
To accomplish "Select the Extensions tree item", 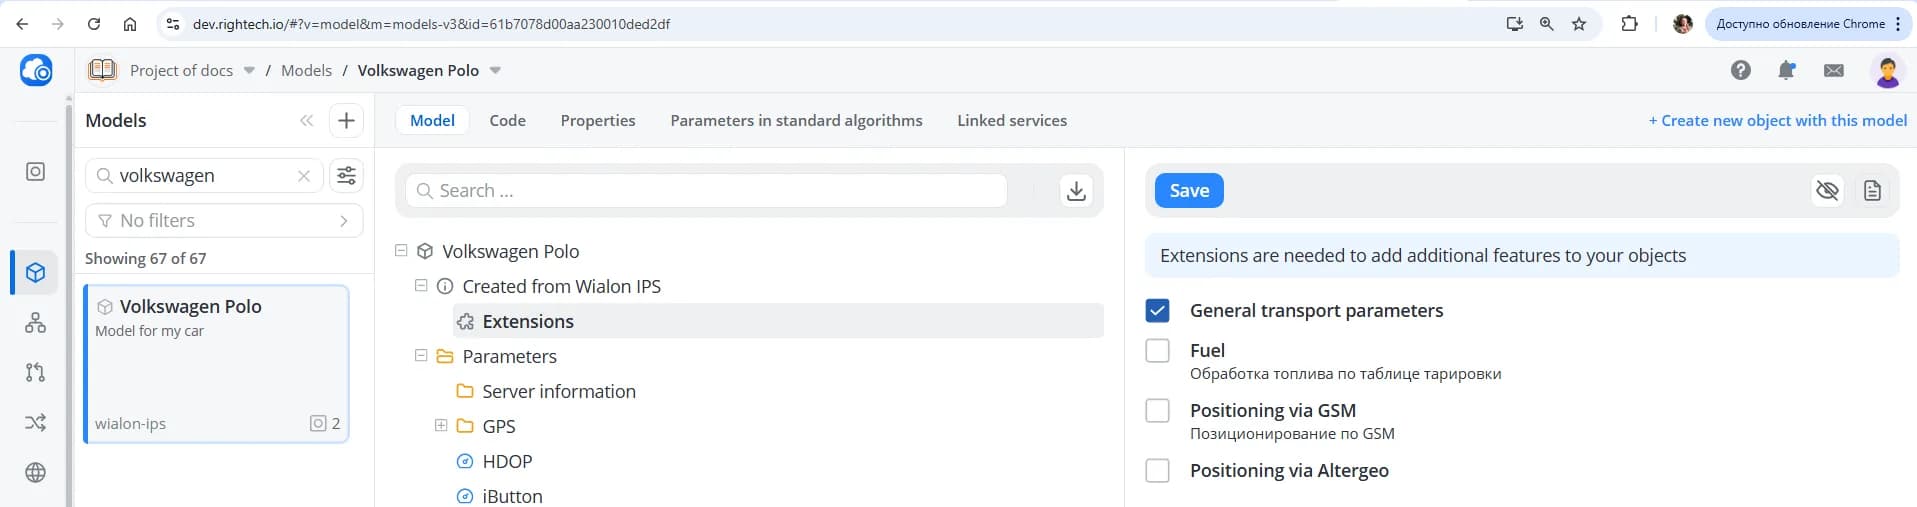I will 778,321.
